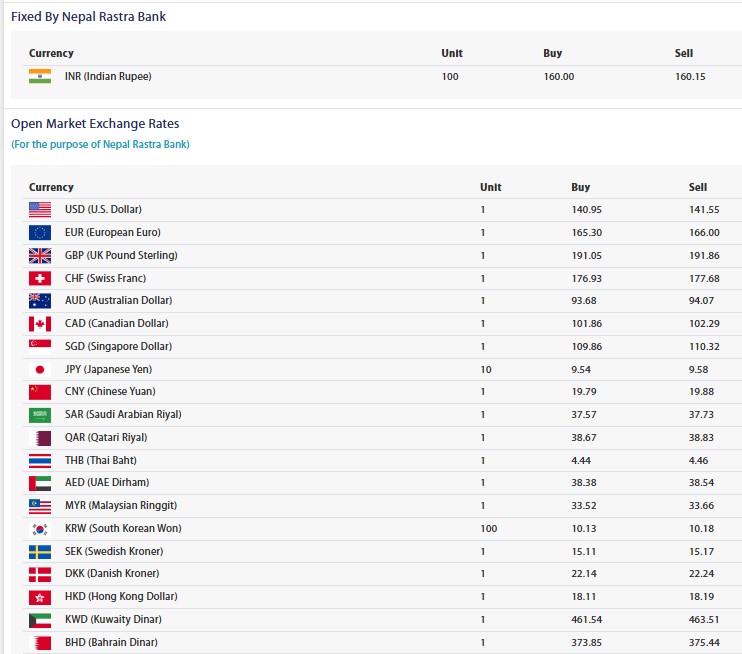Click the Fixed By Nepal Rastra Bank heading
The height and width of the screenshot is (654, 742).
[x=88, y=17]
